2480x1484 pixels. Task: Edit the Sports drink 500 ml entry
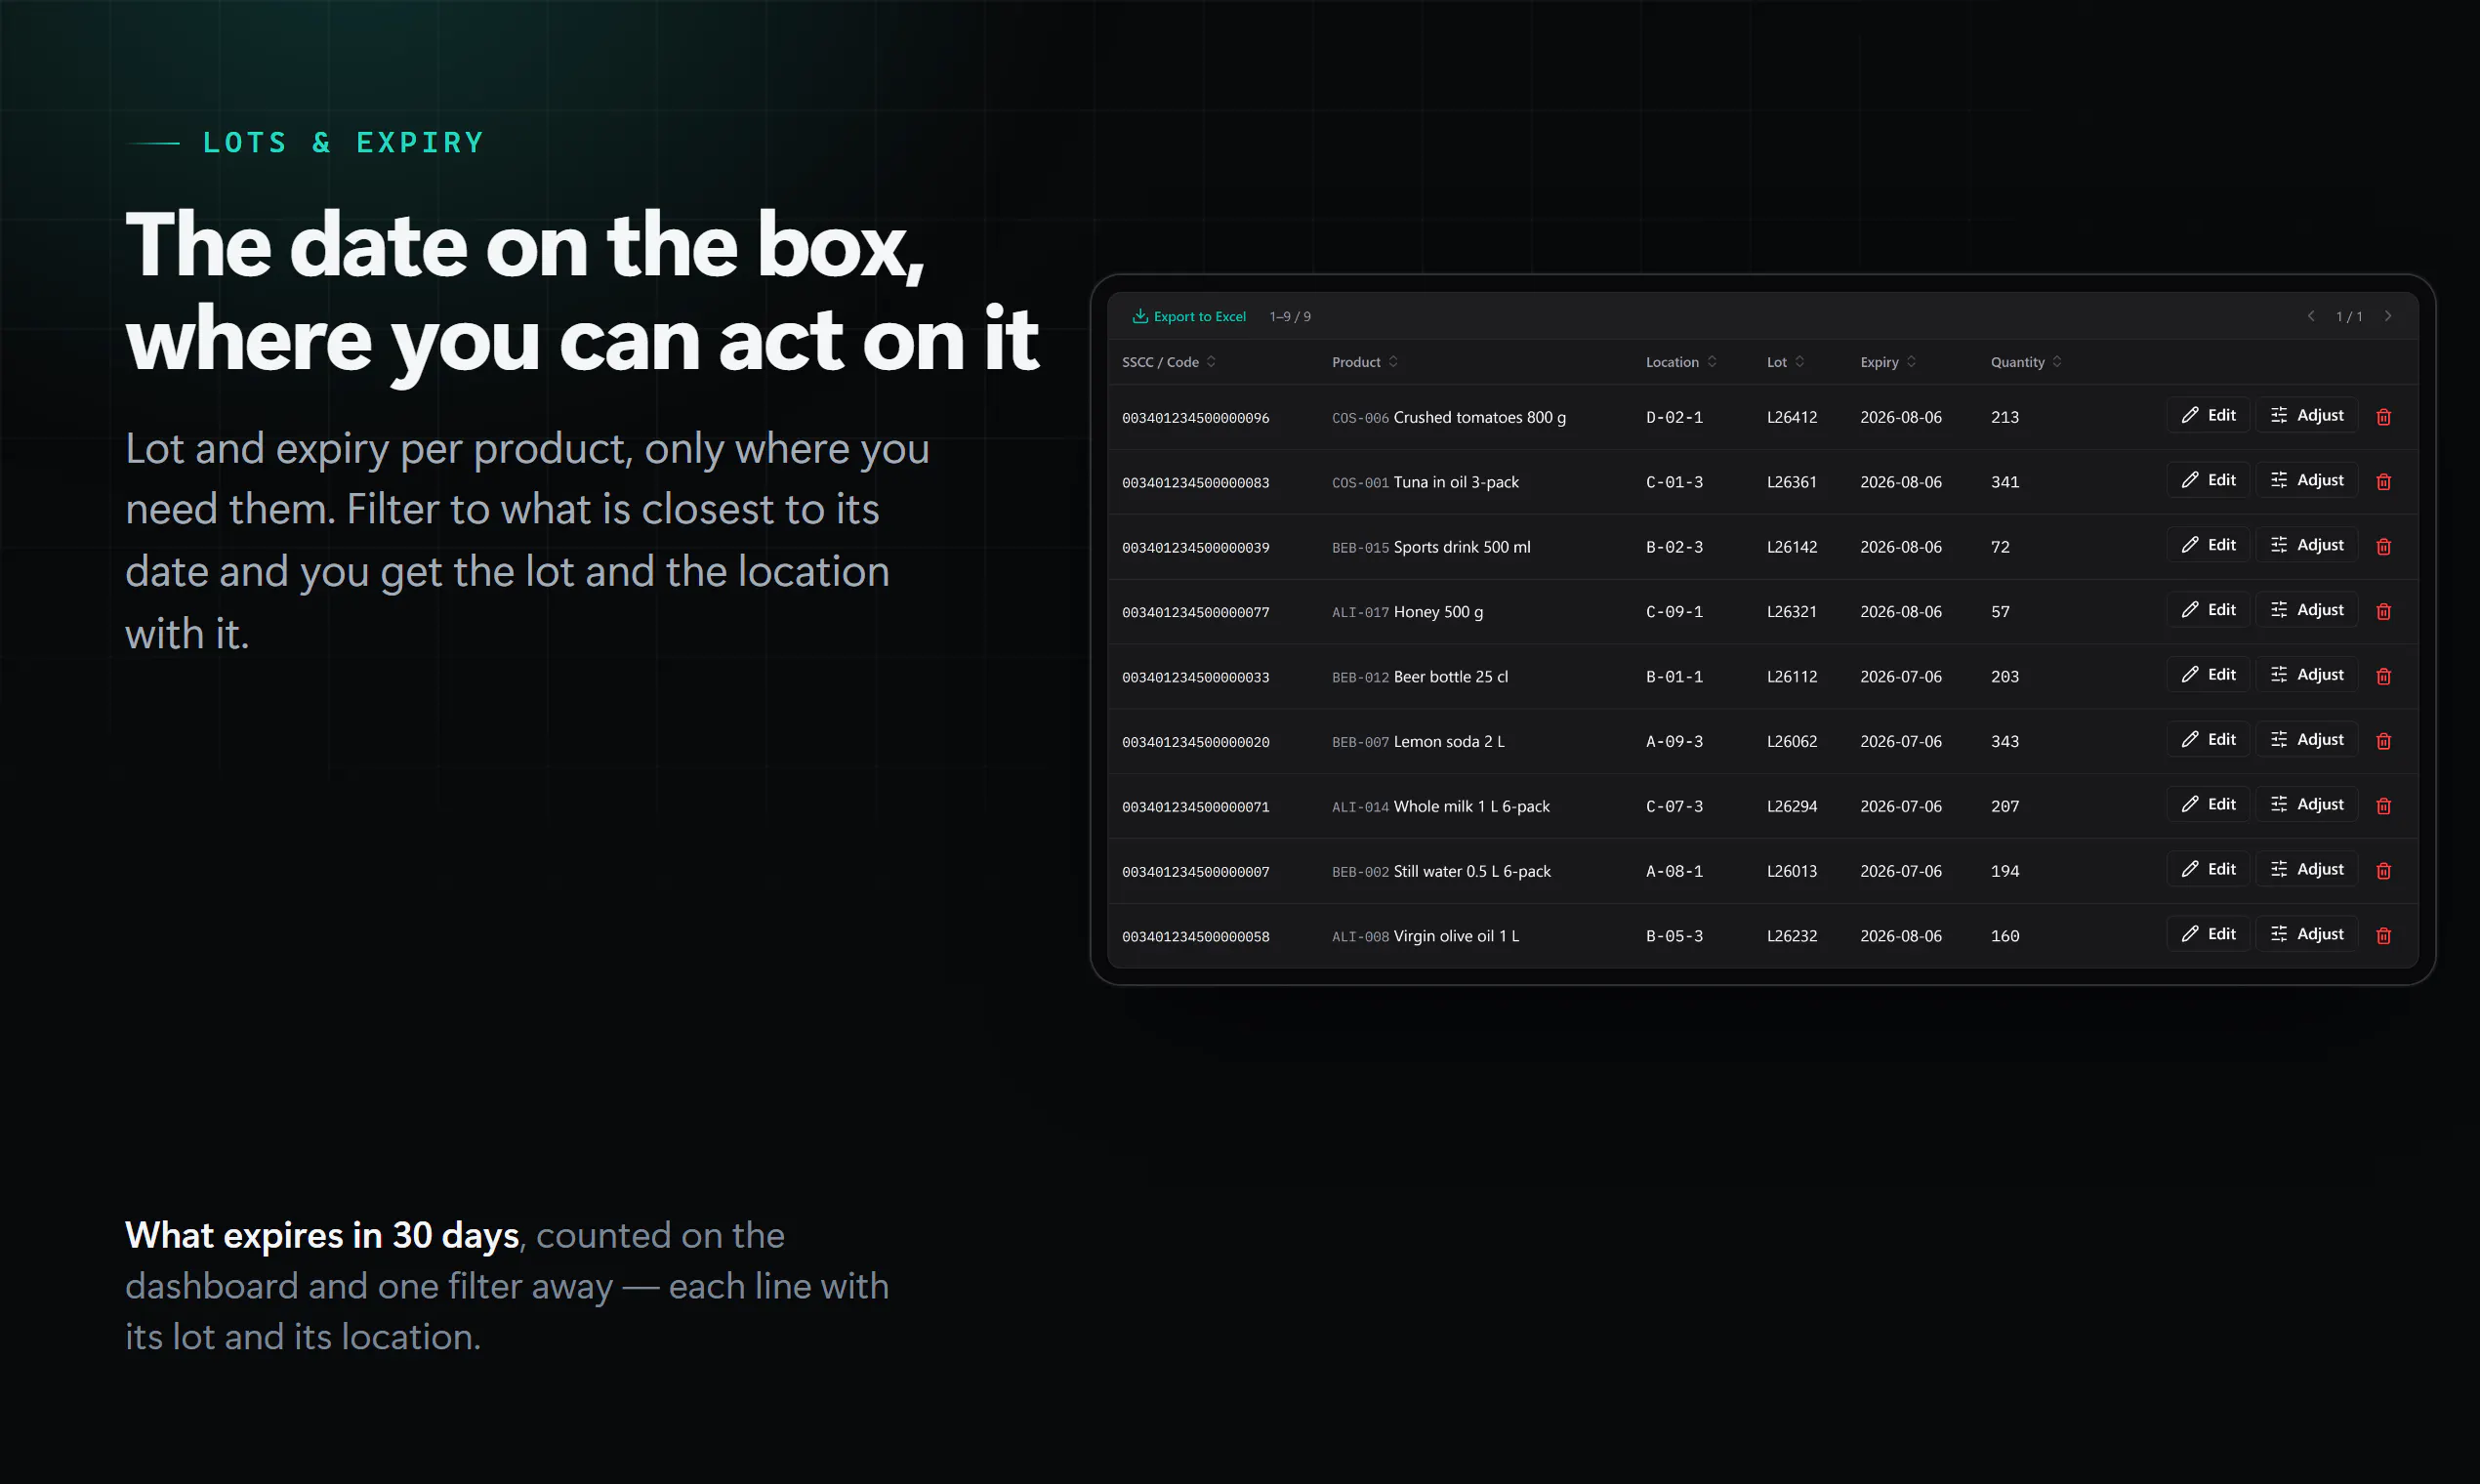[x=2208, y=545]
